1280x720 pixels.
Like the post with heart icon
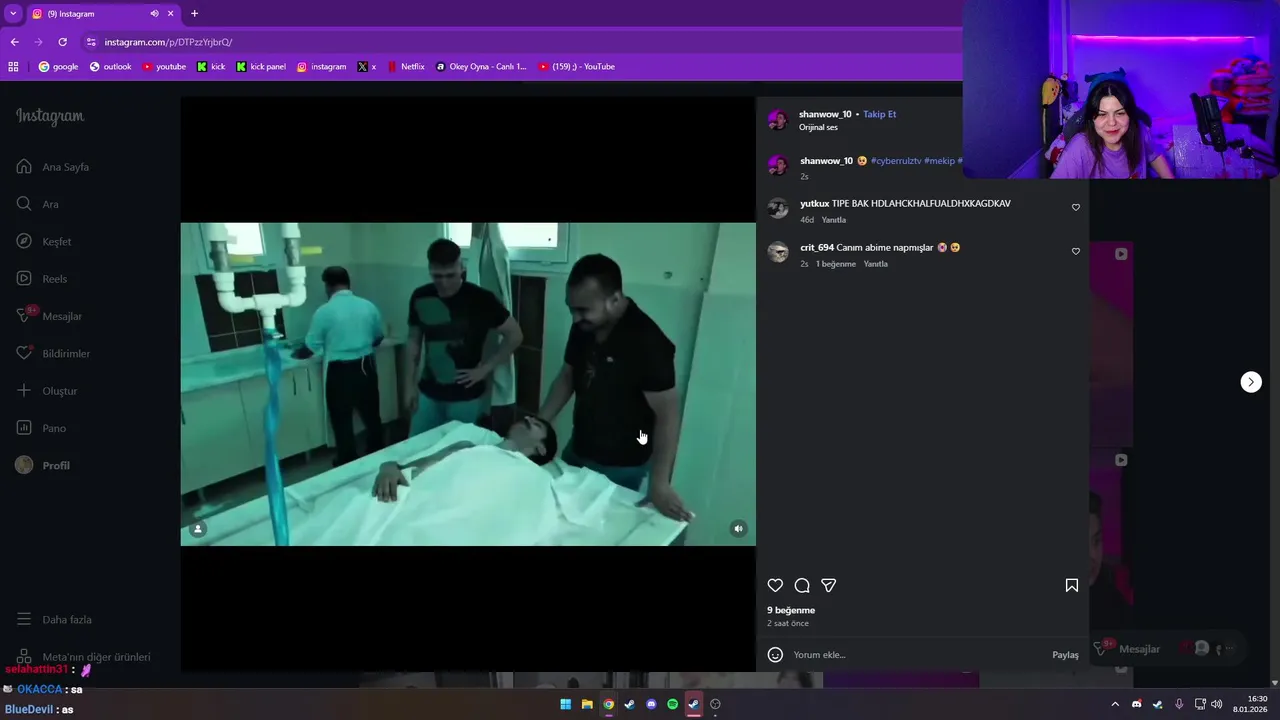coord(775,585)
